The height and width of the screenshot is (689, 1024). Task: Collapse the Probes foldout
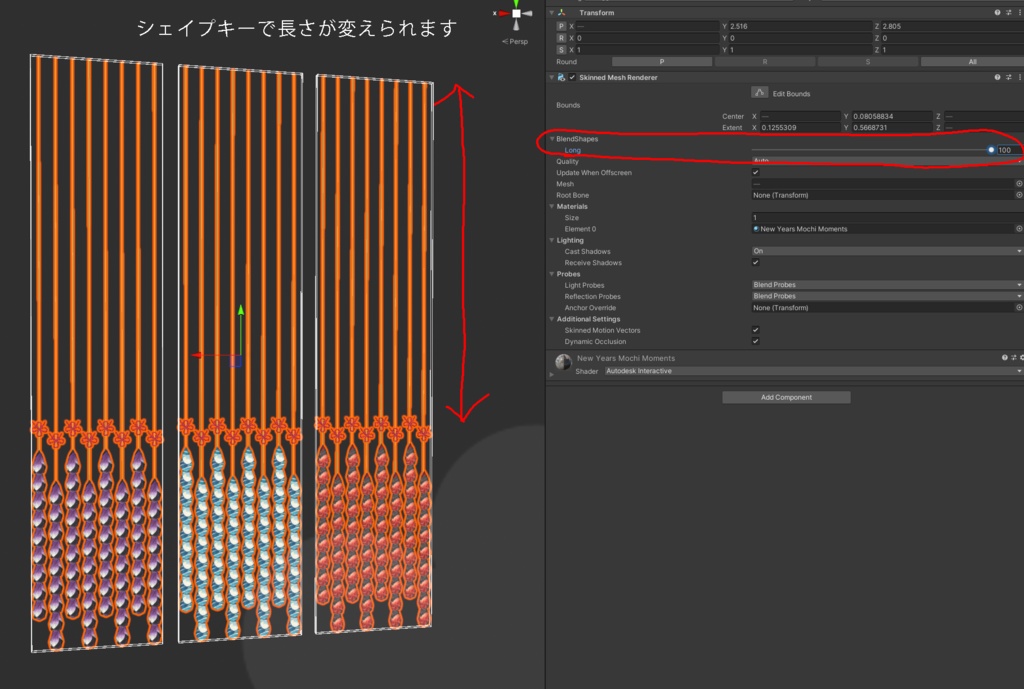click(552, 274)
